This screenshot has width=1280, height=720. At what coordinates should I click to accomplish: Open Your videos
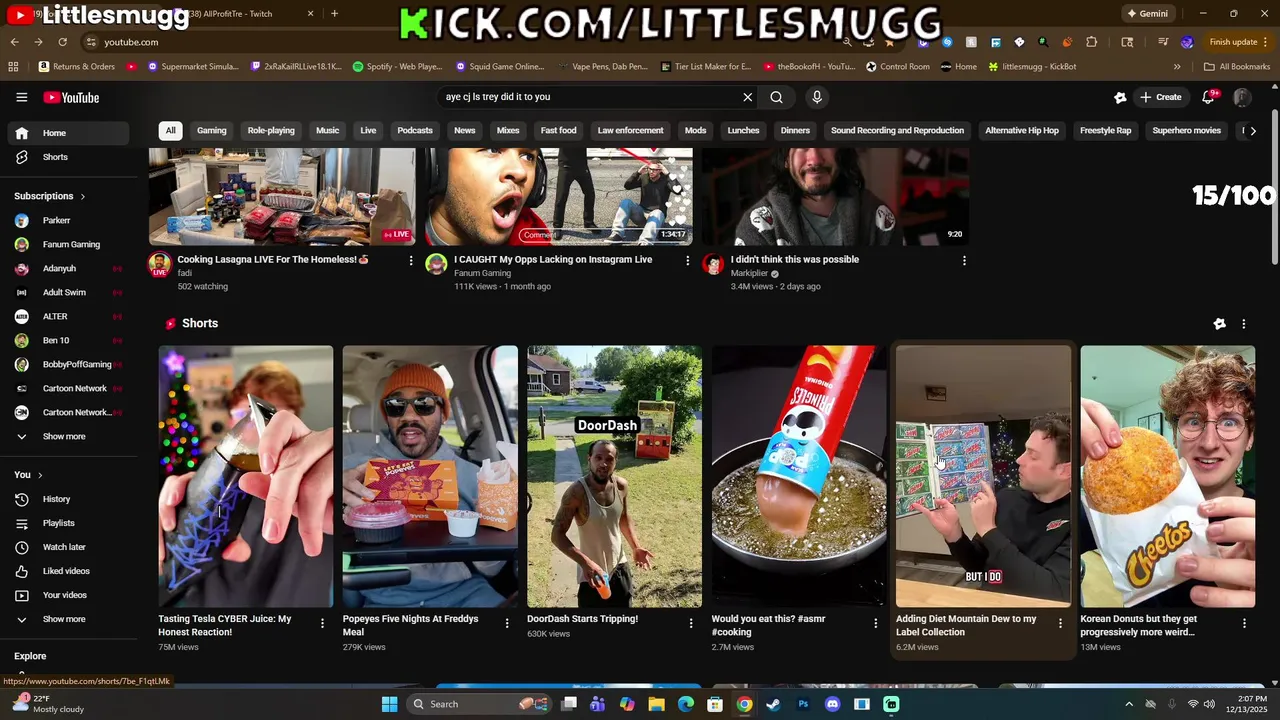click(x=66, y=595)
